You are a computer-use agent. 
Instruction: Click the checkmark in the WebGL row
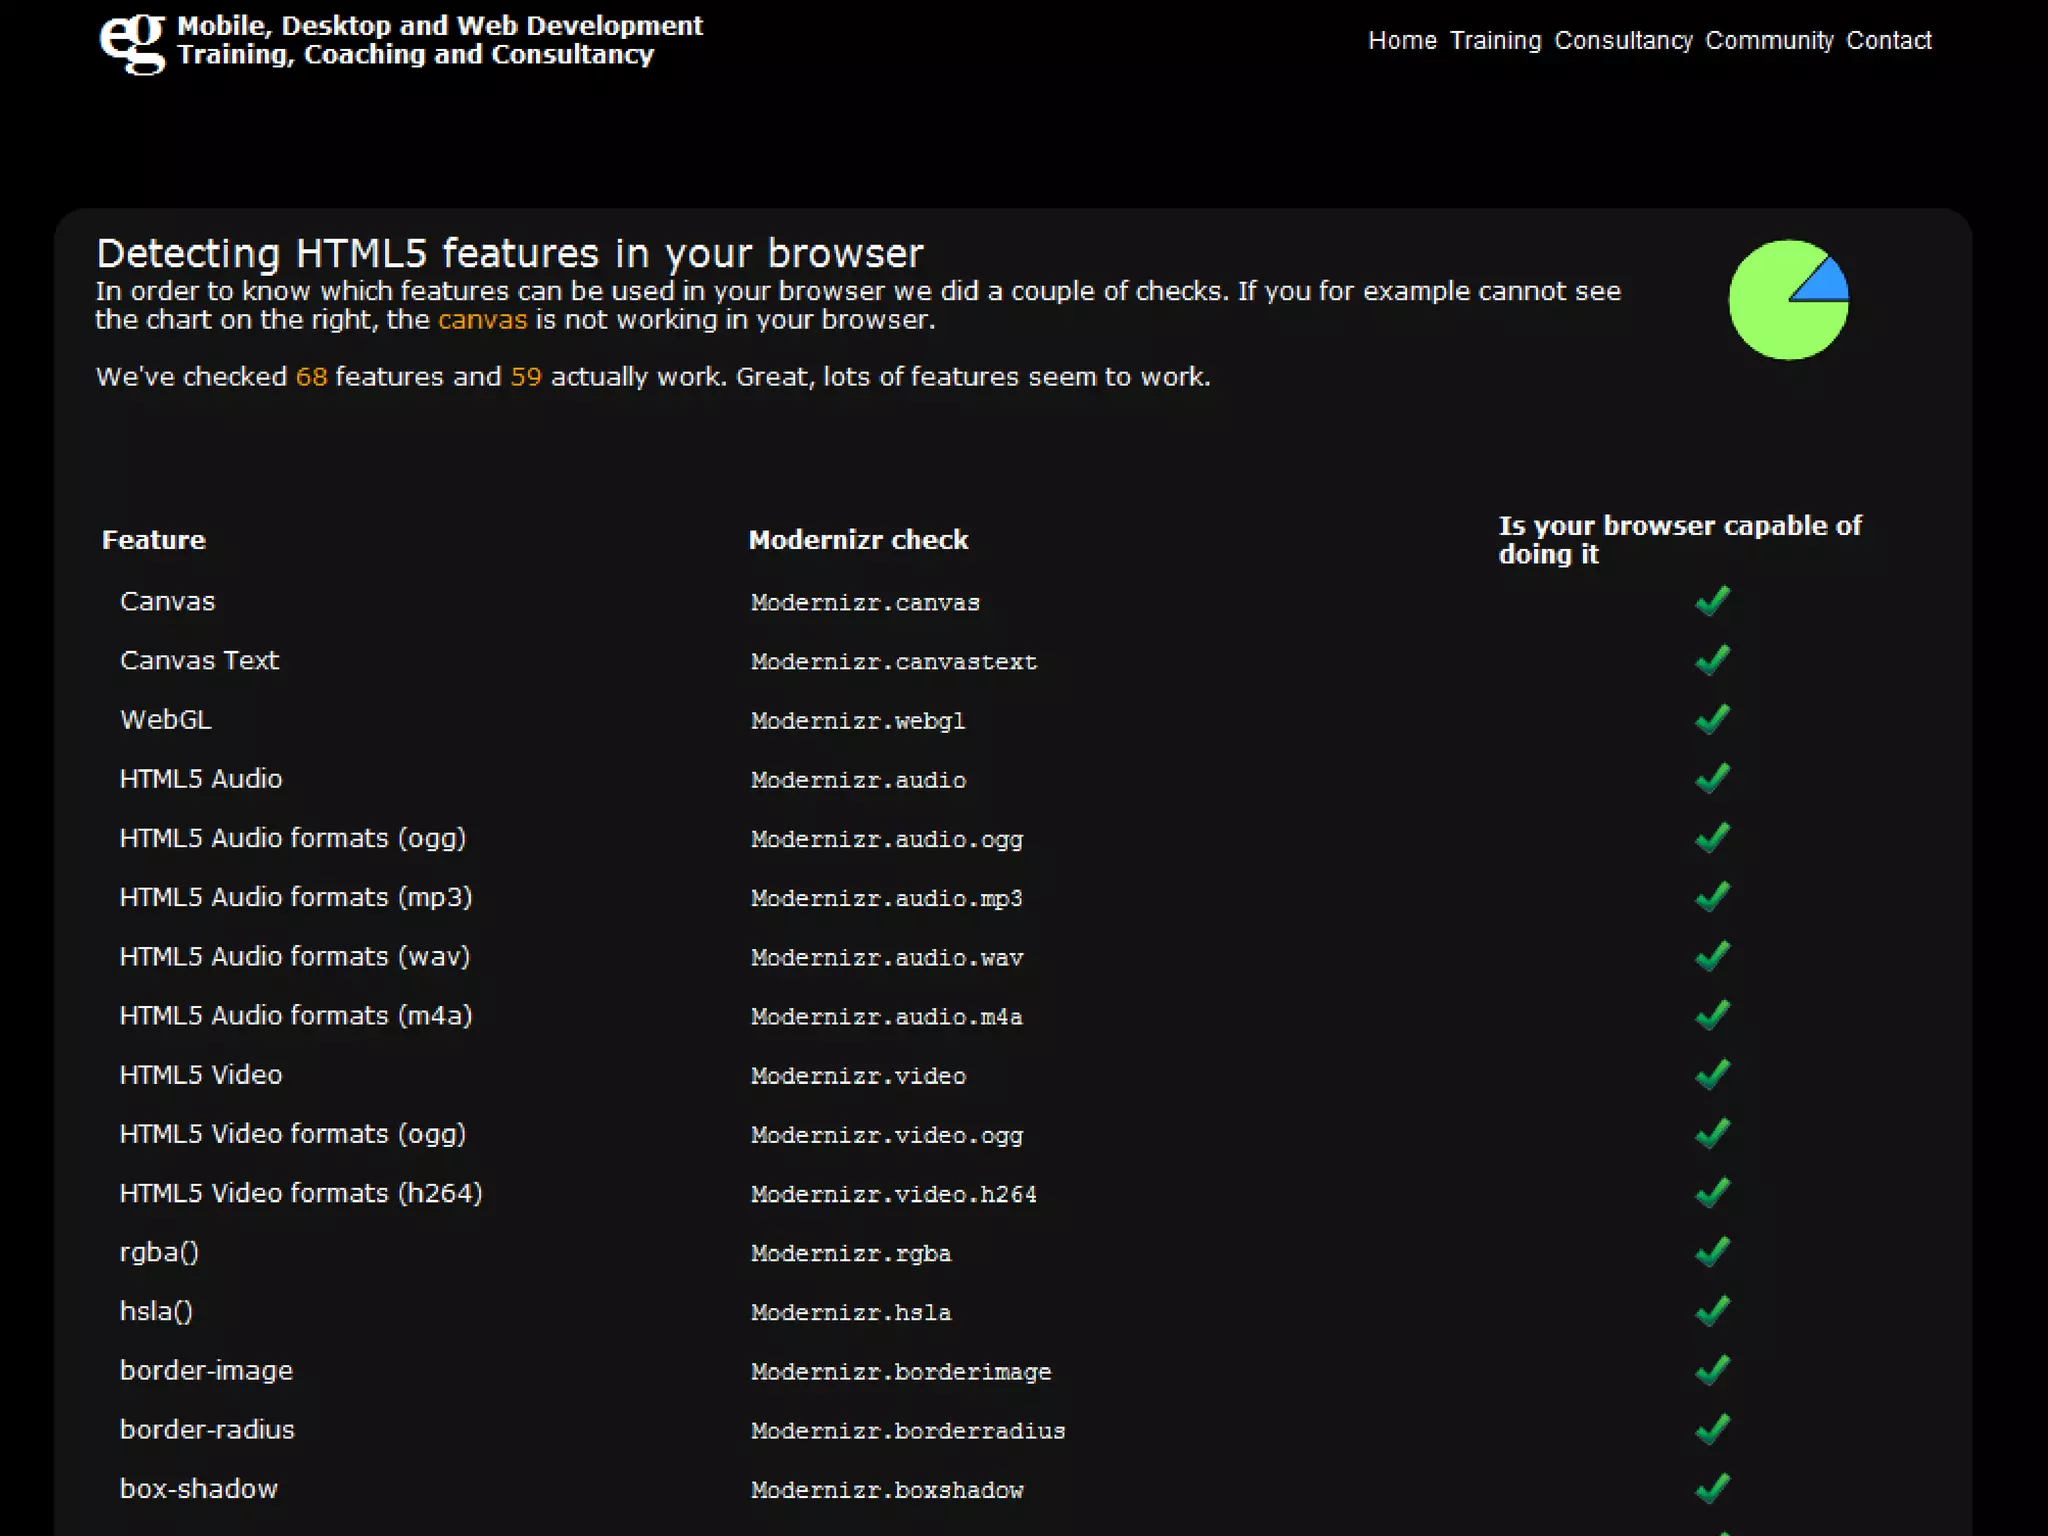[x=1712, y=719]
